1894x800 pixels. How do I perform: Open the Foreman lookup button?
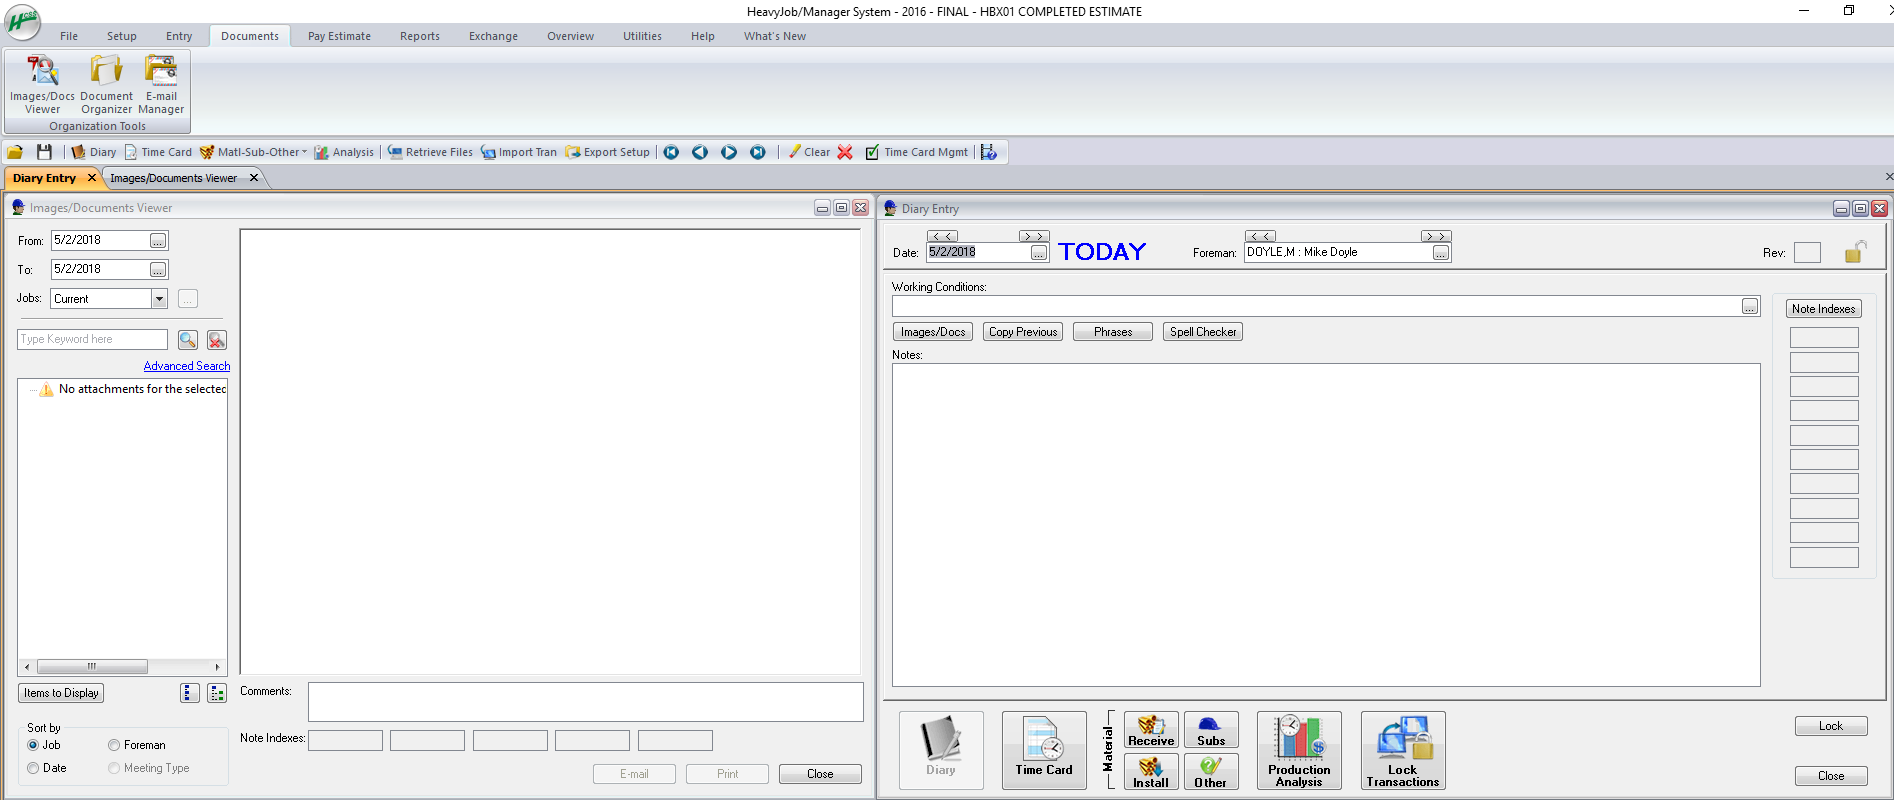1440,253
